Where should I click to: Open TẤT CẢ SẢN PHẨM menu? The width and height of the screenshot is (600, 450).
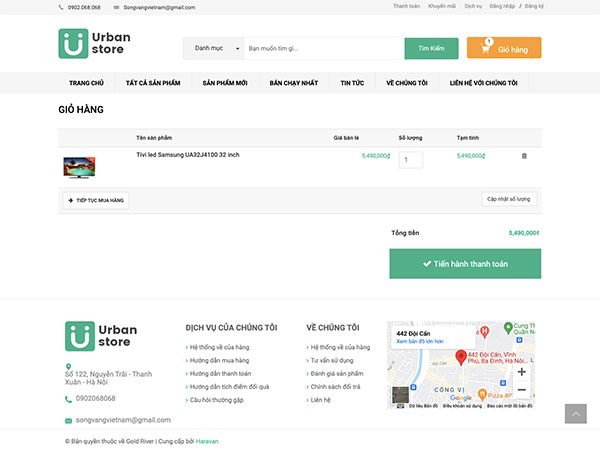(153, 83)
